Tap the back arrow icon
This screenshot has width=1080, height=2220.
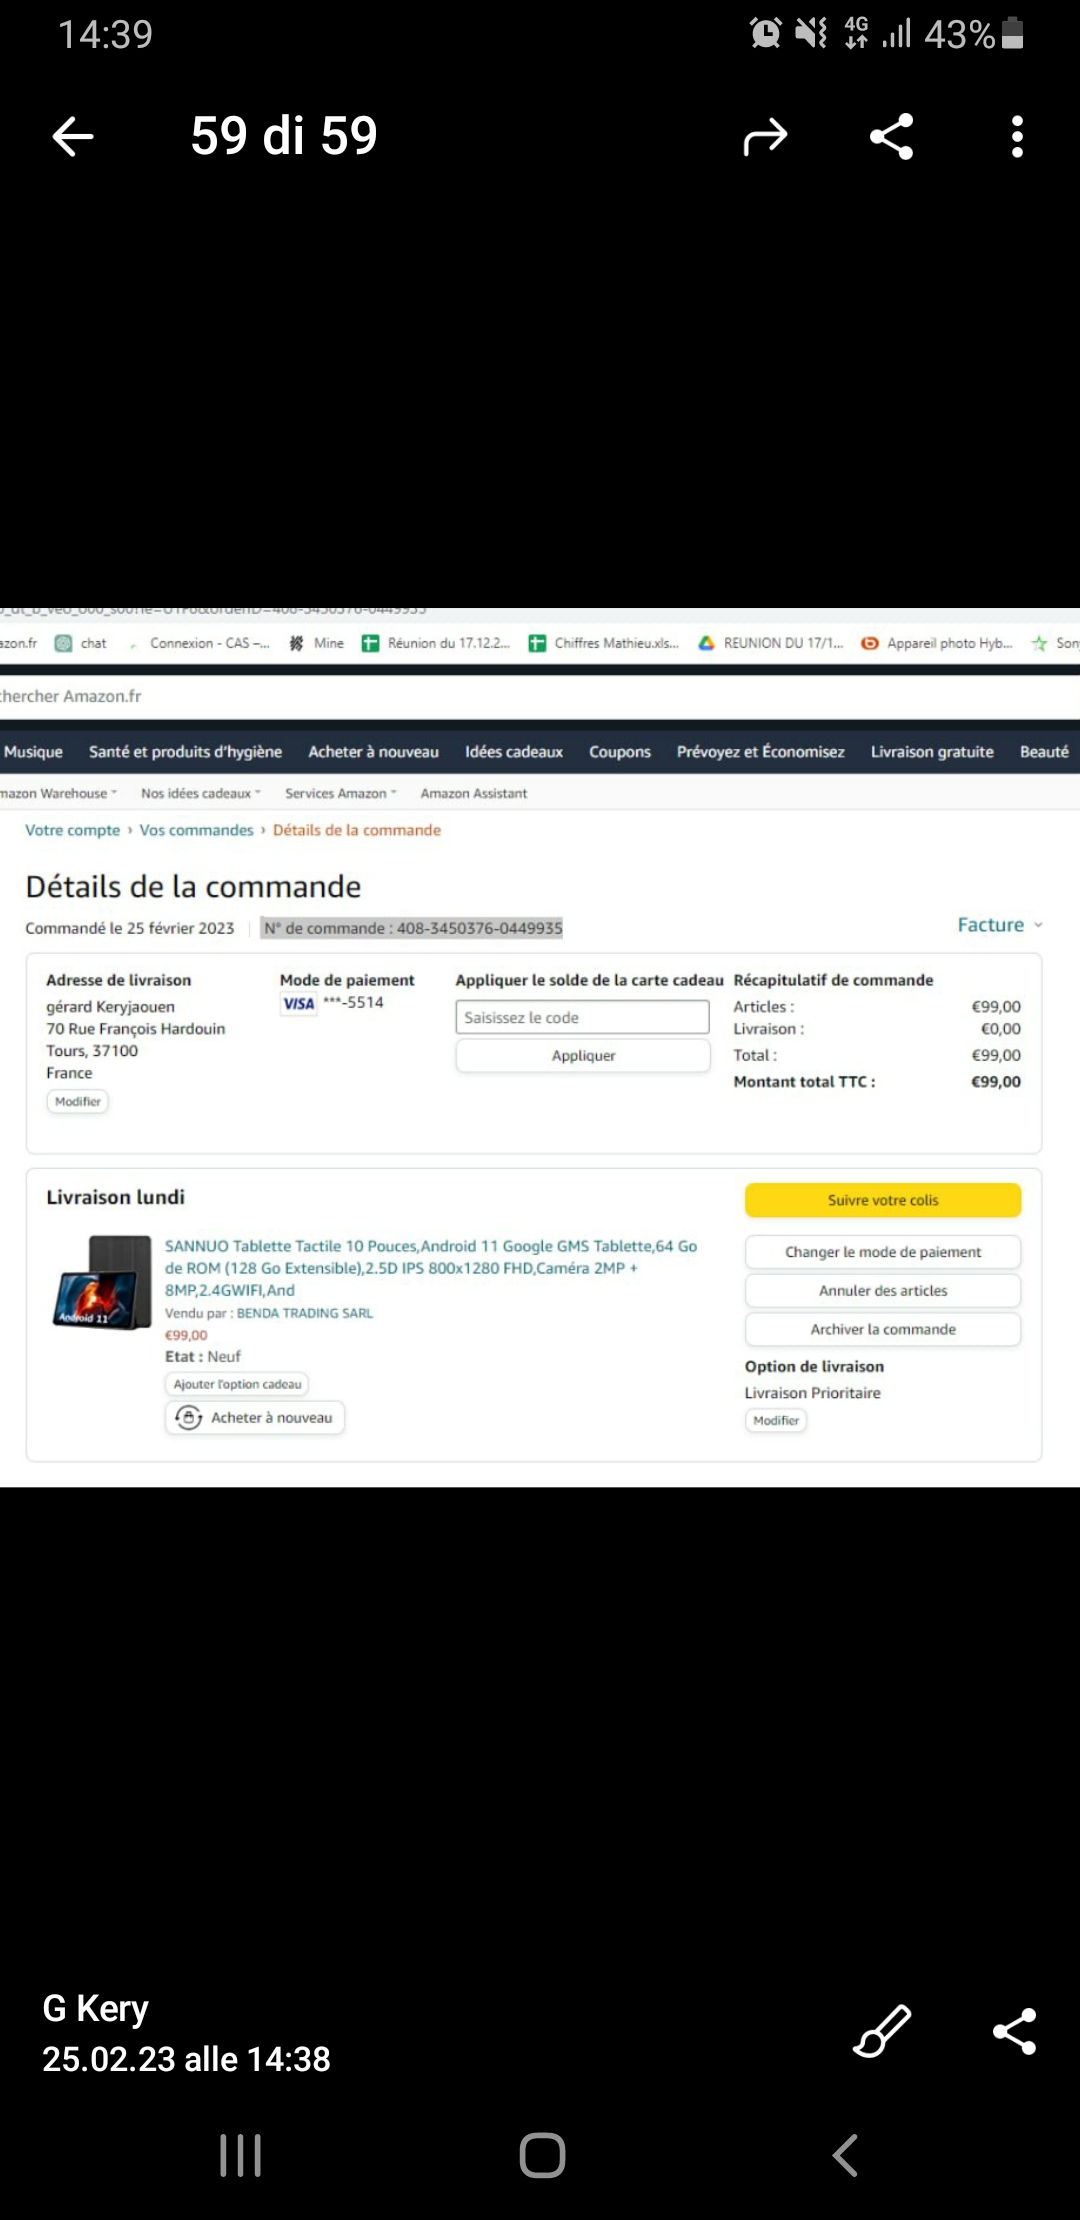coord(73,136)
